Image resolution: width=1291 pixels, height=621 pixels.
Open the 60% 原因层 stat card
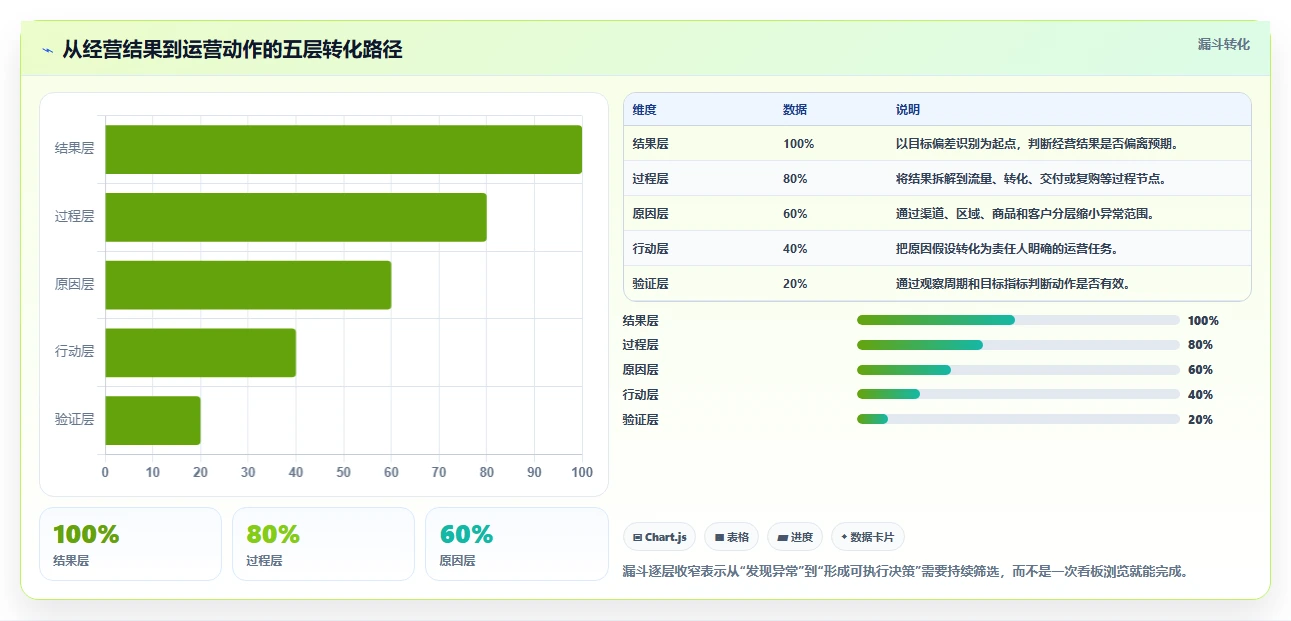pos(516,544)
